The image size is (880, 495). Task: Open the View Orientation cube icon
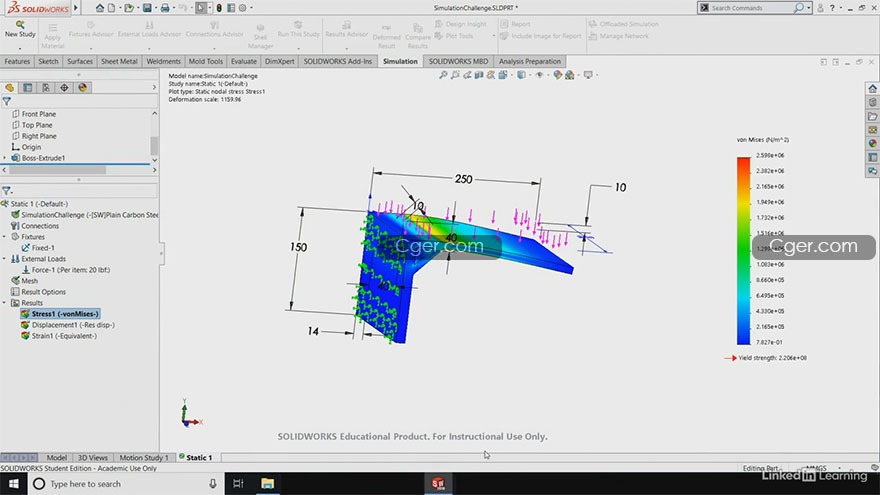coord(503,75)
